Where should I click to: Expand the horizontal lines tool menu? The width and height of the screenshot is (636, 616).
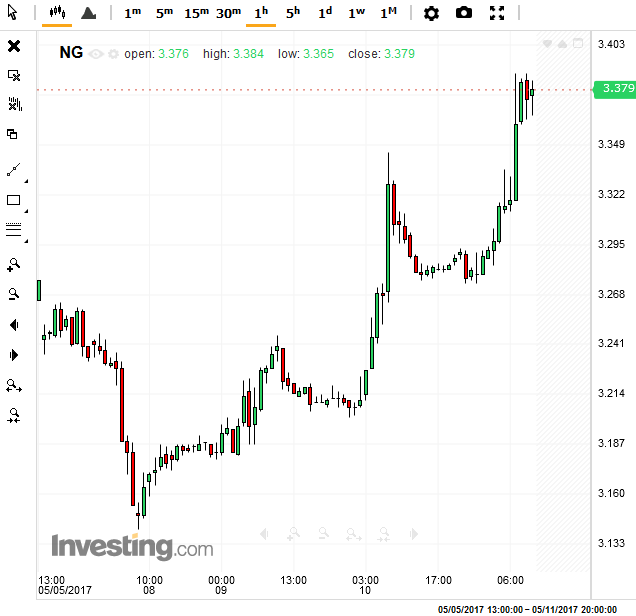tap(26, 239)
